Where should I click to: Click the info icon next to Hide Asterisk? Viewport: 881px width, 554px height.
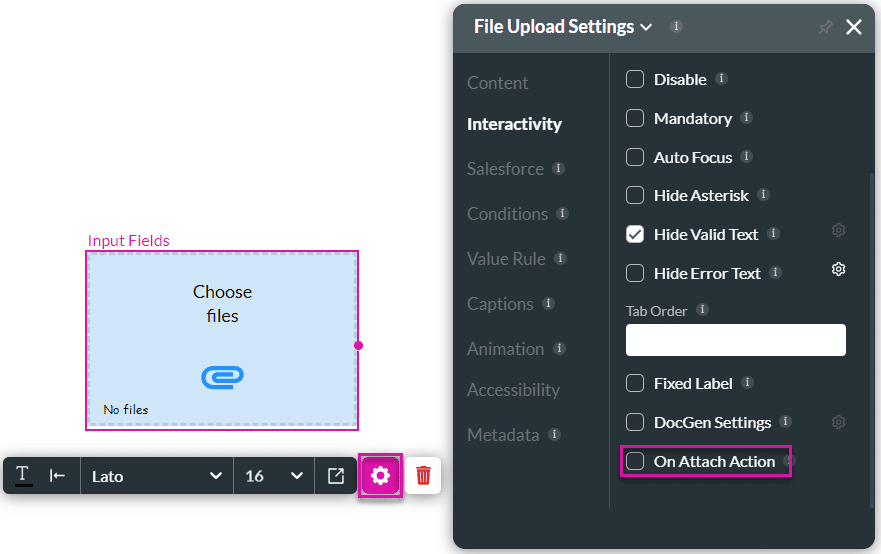[x=763, y=194]
